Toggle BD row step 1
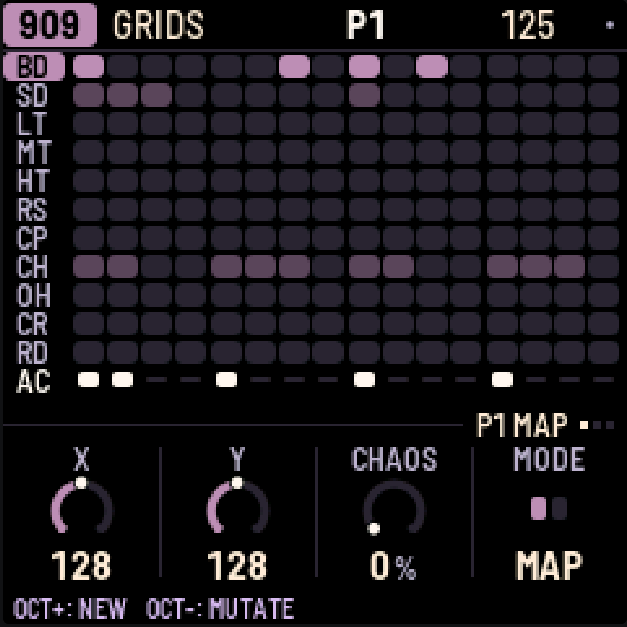 point(88,66)
